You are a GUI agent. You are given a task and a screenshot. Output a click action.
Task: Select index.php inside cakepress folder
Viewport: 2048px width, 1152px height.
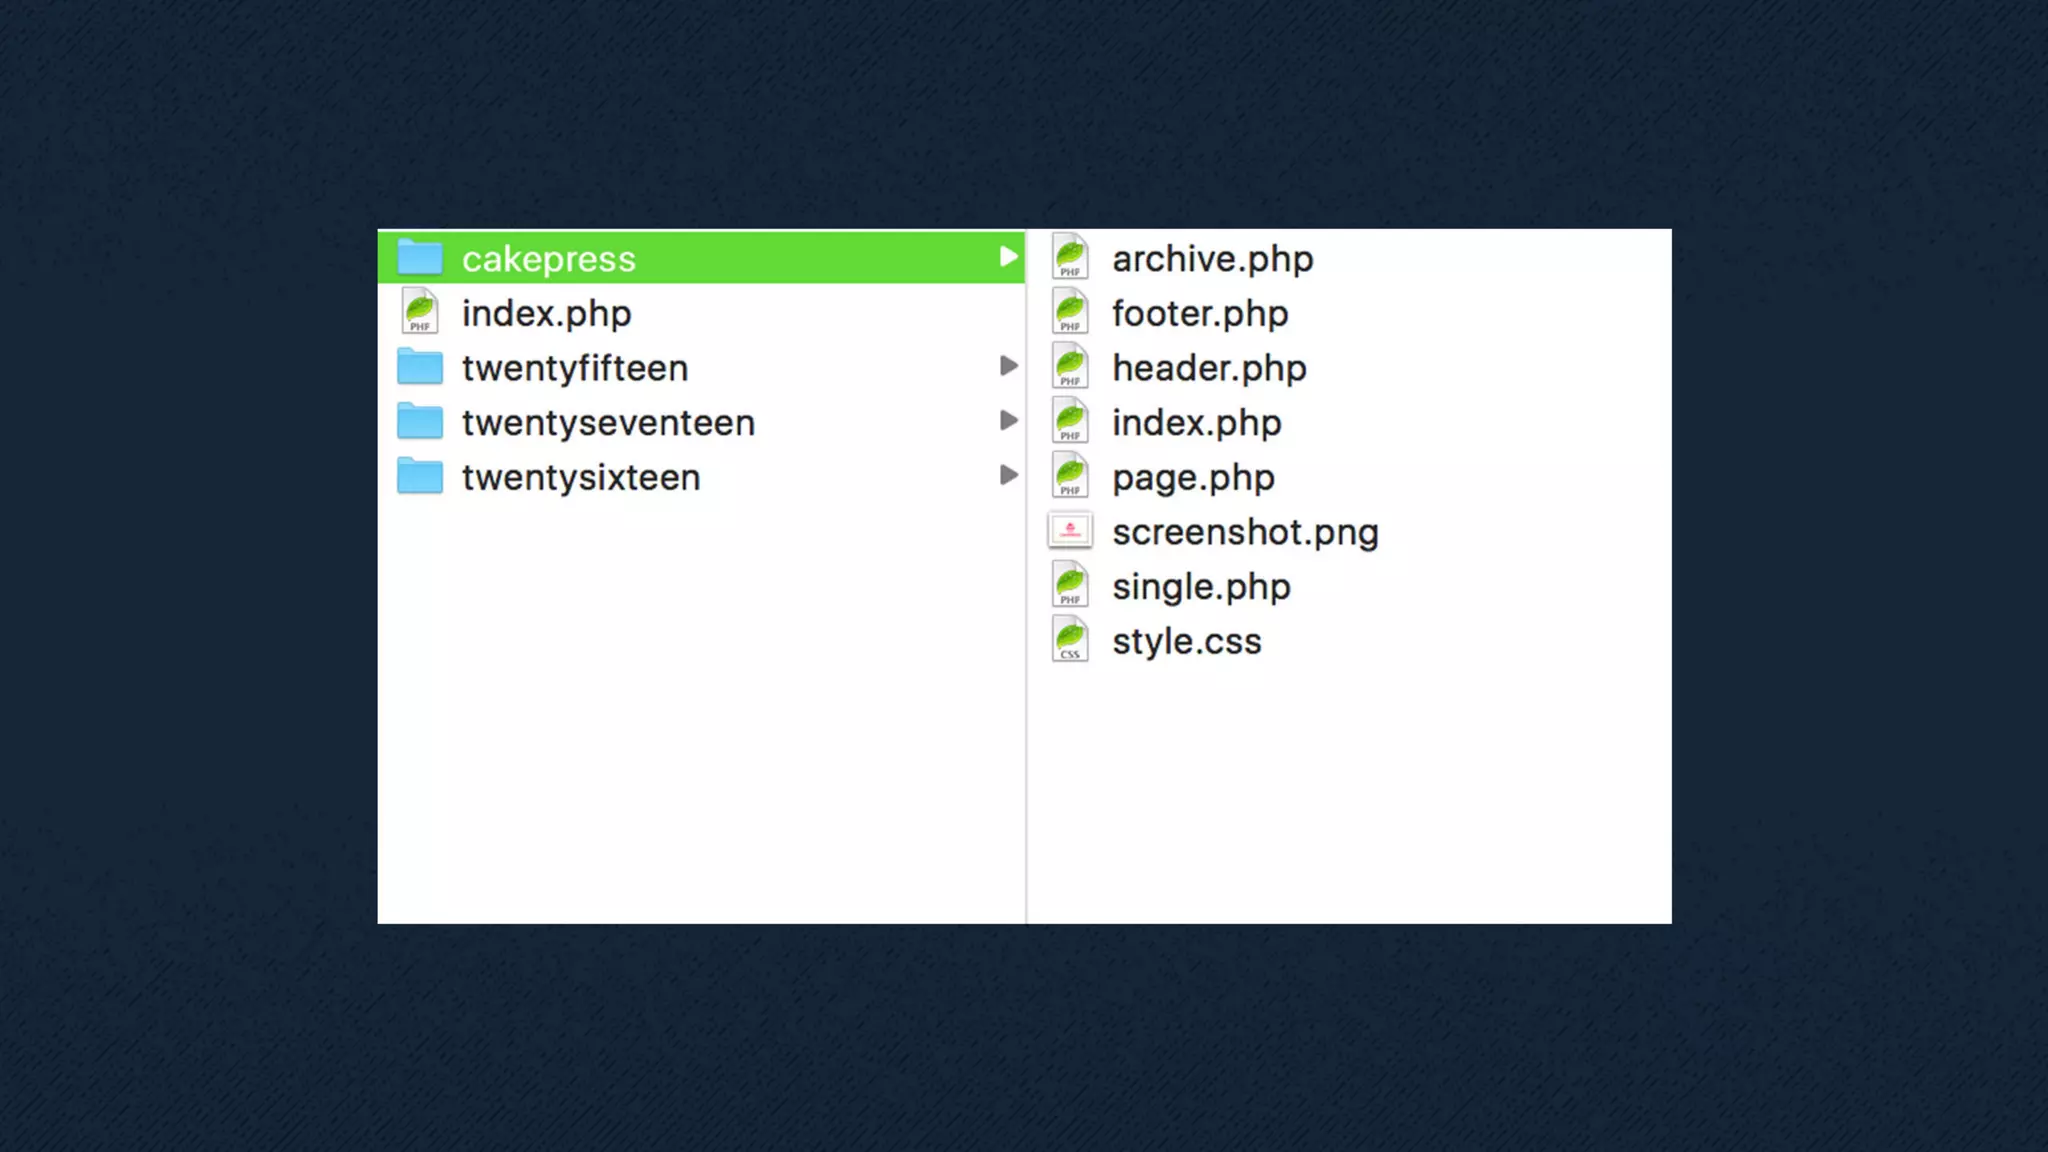pos(1196,423)
